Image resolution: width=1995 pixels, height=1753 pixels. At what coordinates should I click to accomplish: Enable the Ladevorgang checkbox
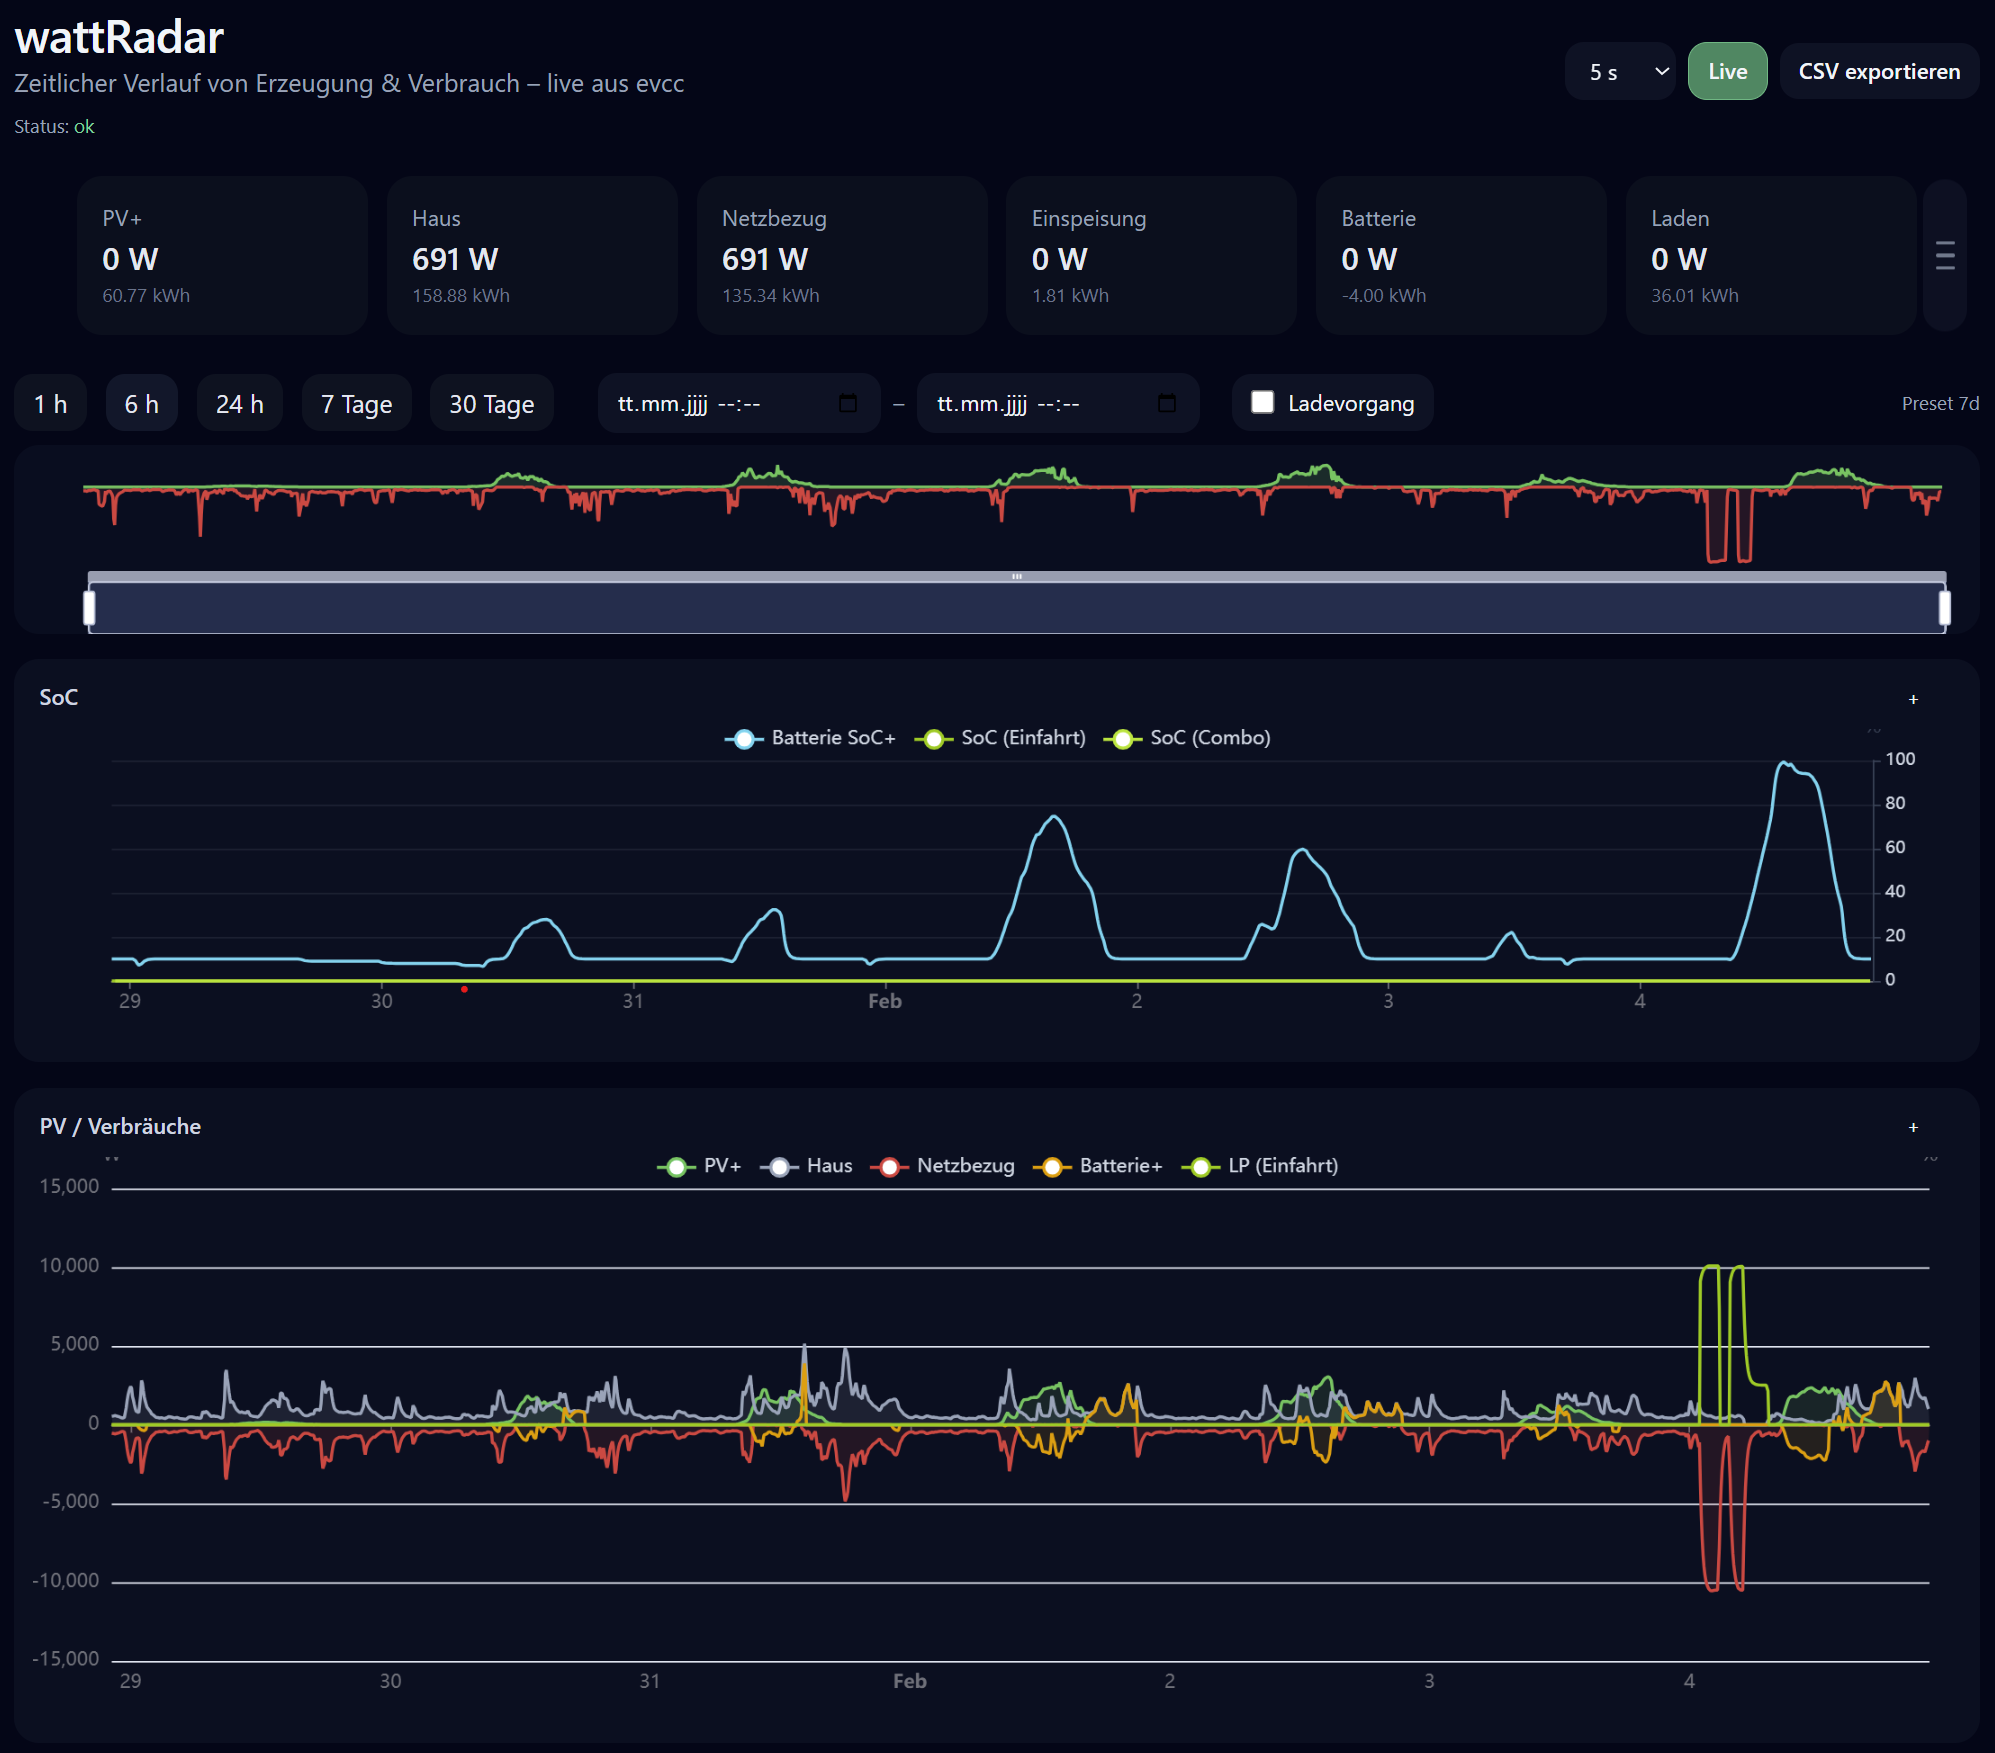click(x=1263, y=402)
